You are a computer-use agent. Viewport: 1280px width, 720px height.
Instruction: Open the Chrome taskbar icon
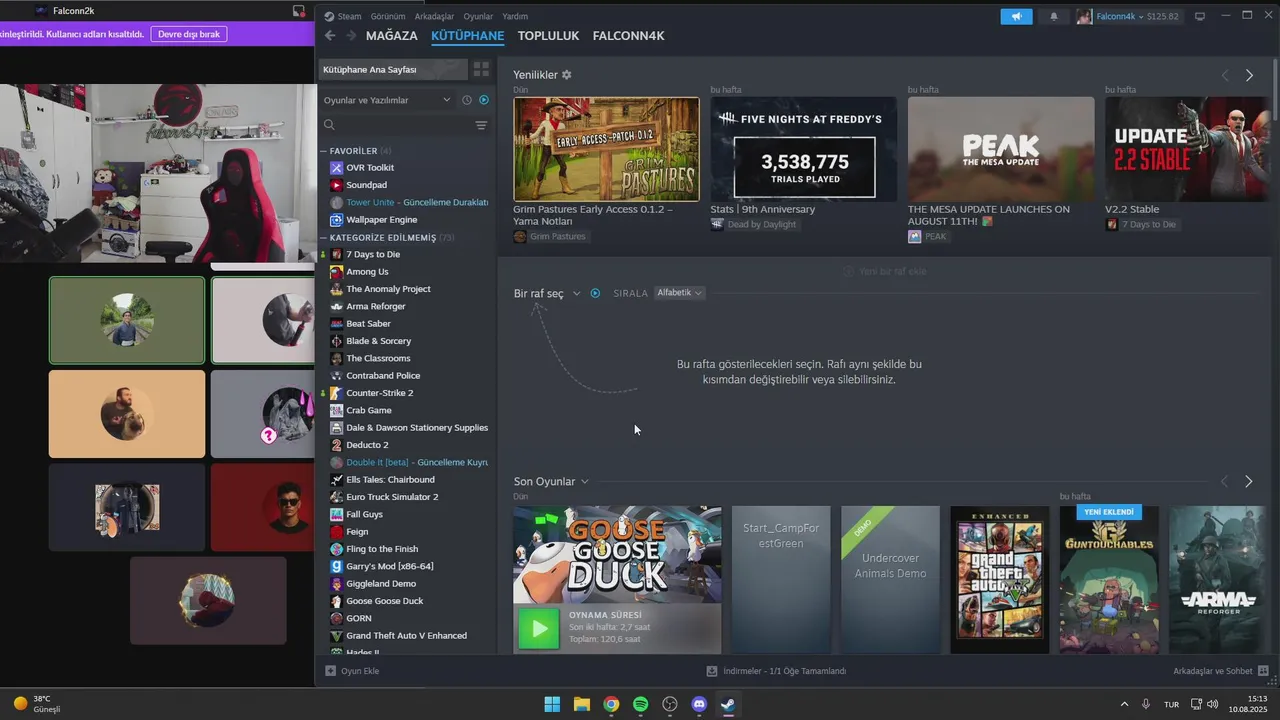click(611, 704)
